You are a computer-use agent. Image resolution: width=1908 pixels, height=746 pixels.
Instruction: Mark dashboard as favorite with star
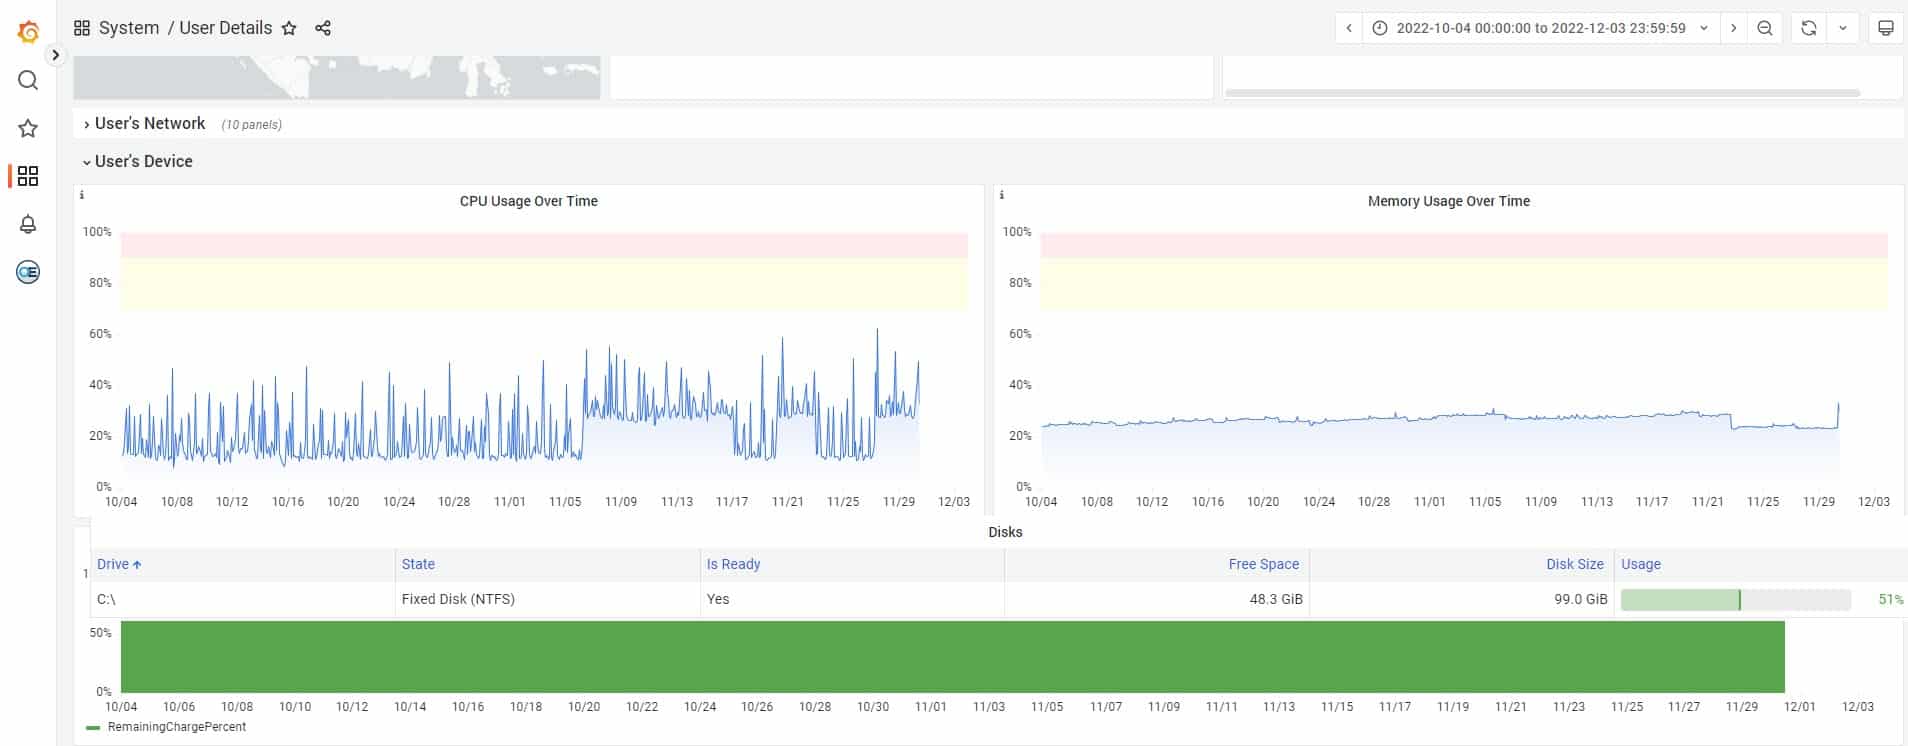(x=289, y=28)
